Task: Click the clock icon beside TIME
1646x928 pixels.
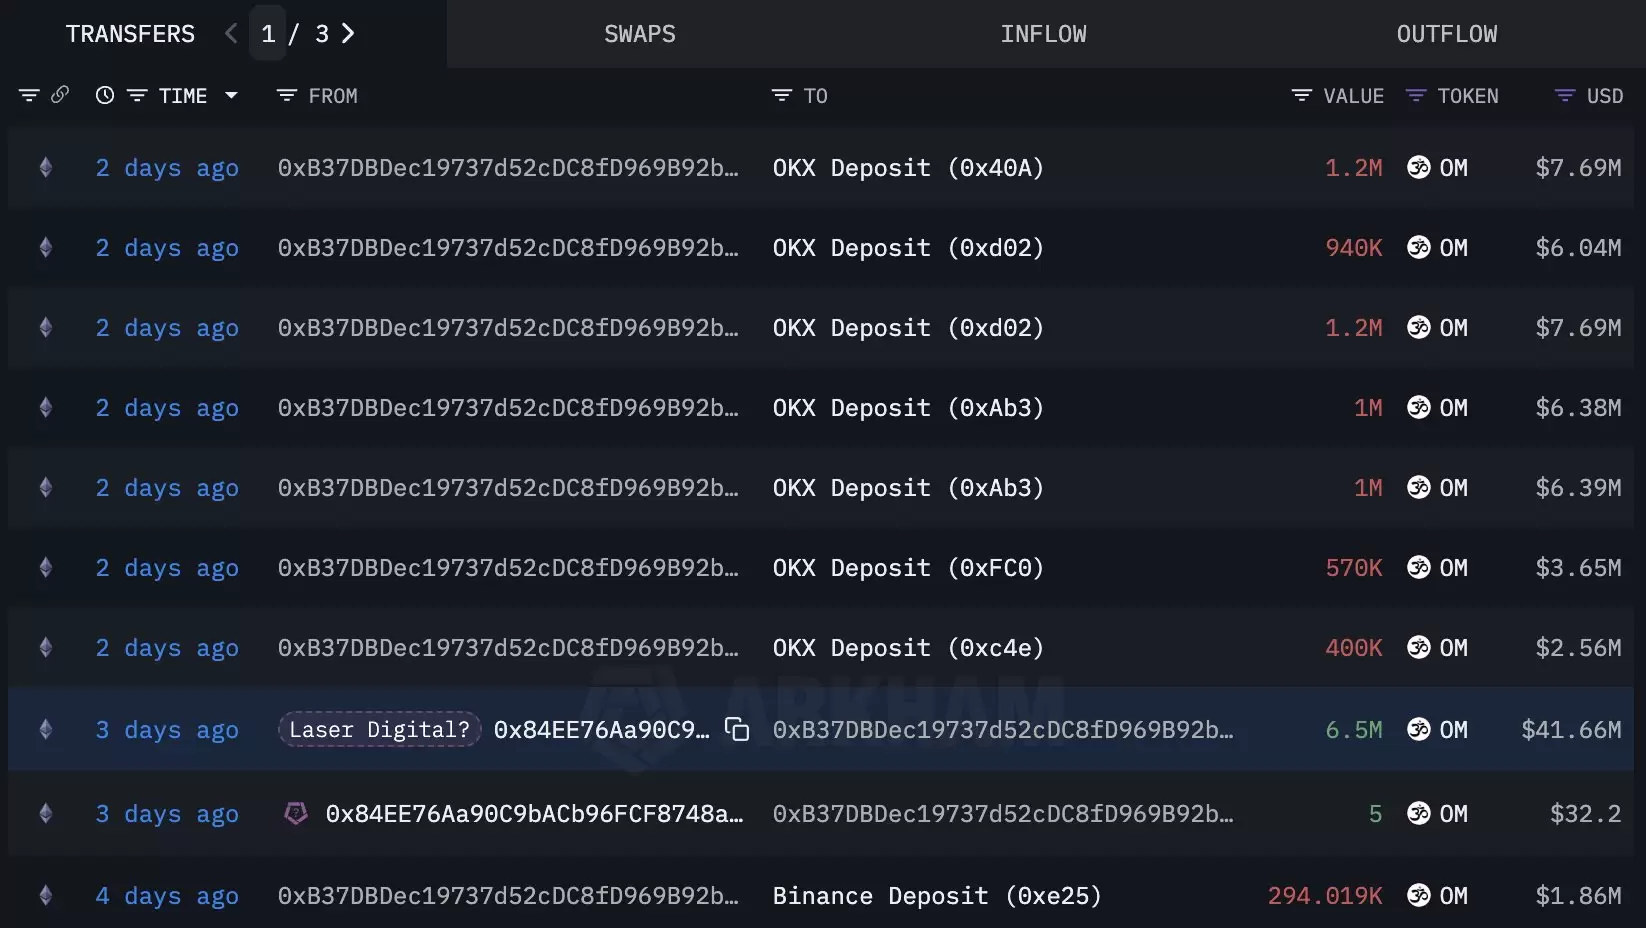Action: (104, 96)
